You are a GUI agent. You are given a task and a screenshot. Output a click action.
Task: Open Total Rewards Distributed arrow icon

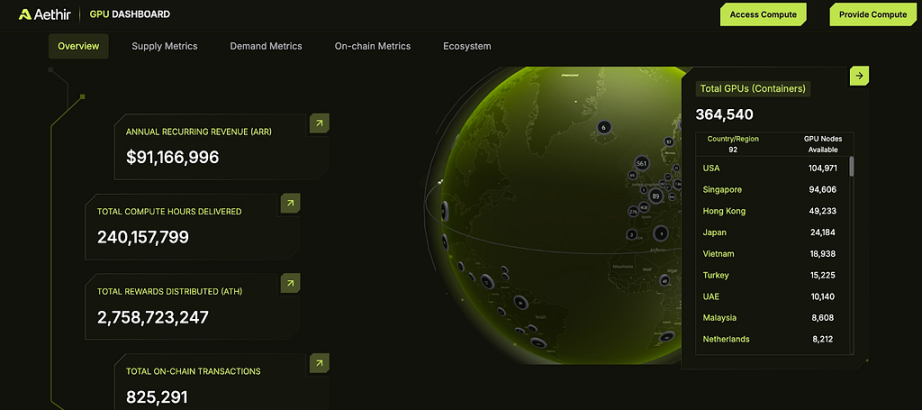(x=290, y=283)
